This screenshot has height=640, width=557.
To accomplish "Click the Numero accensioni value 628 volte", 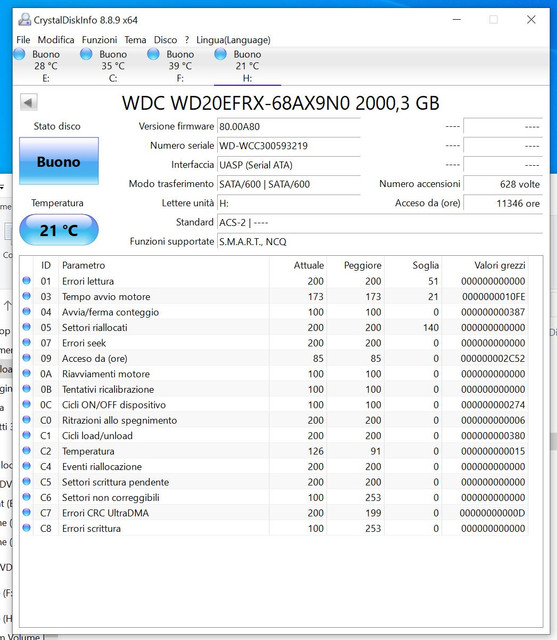I will coord(503,184).
